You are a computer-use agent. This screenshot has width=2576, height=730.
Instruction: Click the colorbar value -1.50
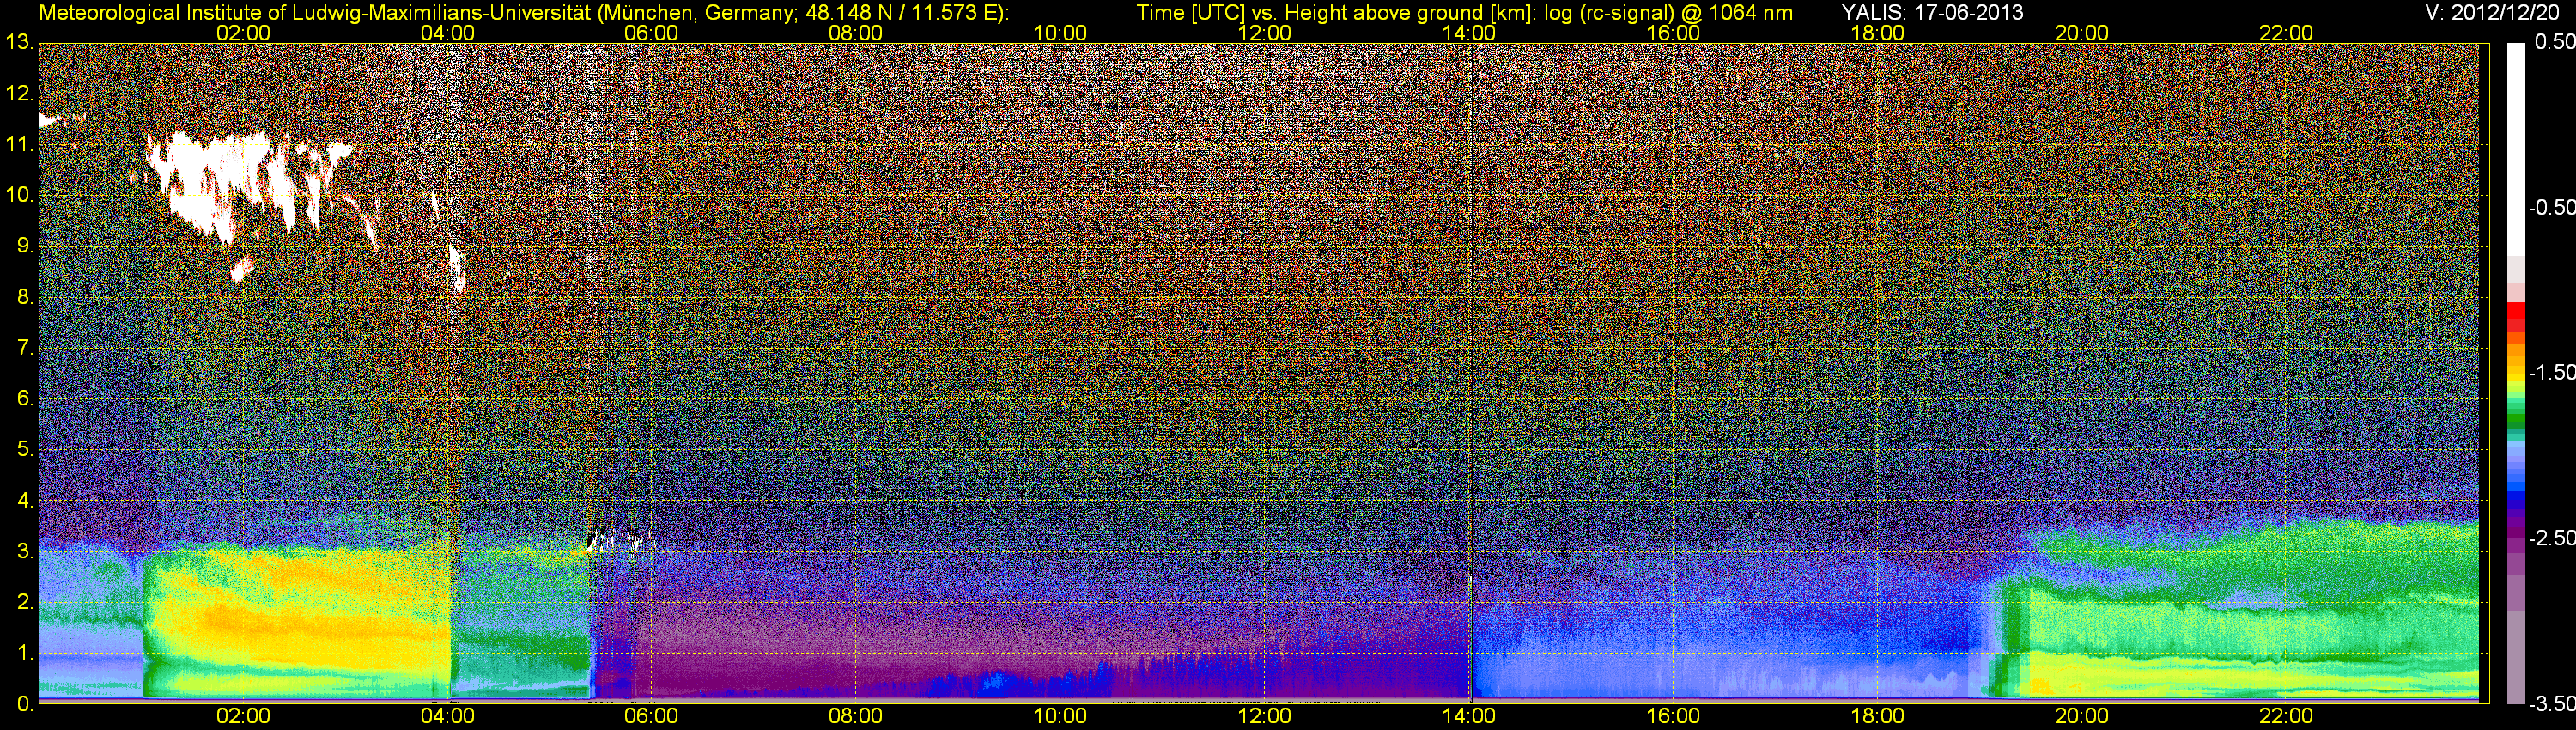point(2551,372)
